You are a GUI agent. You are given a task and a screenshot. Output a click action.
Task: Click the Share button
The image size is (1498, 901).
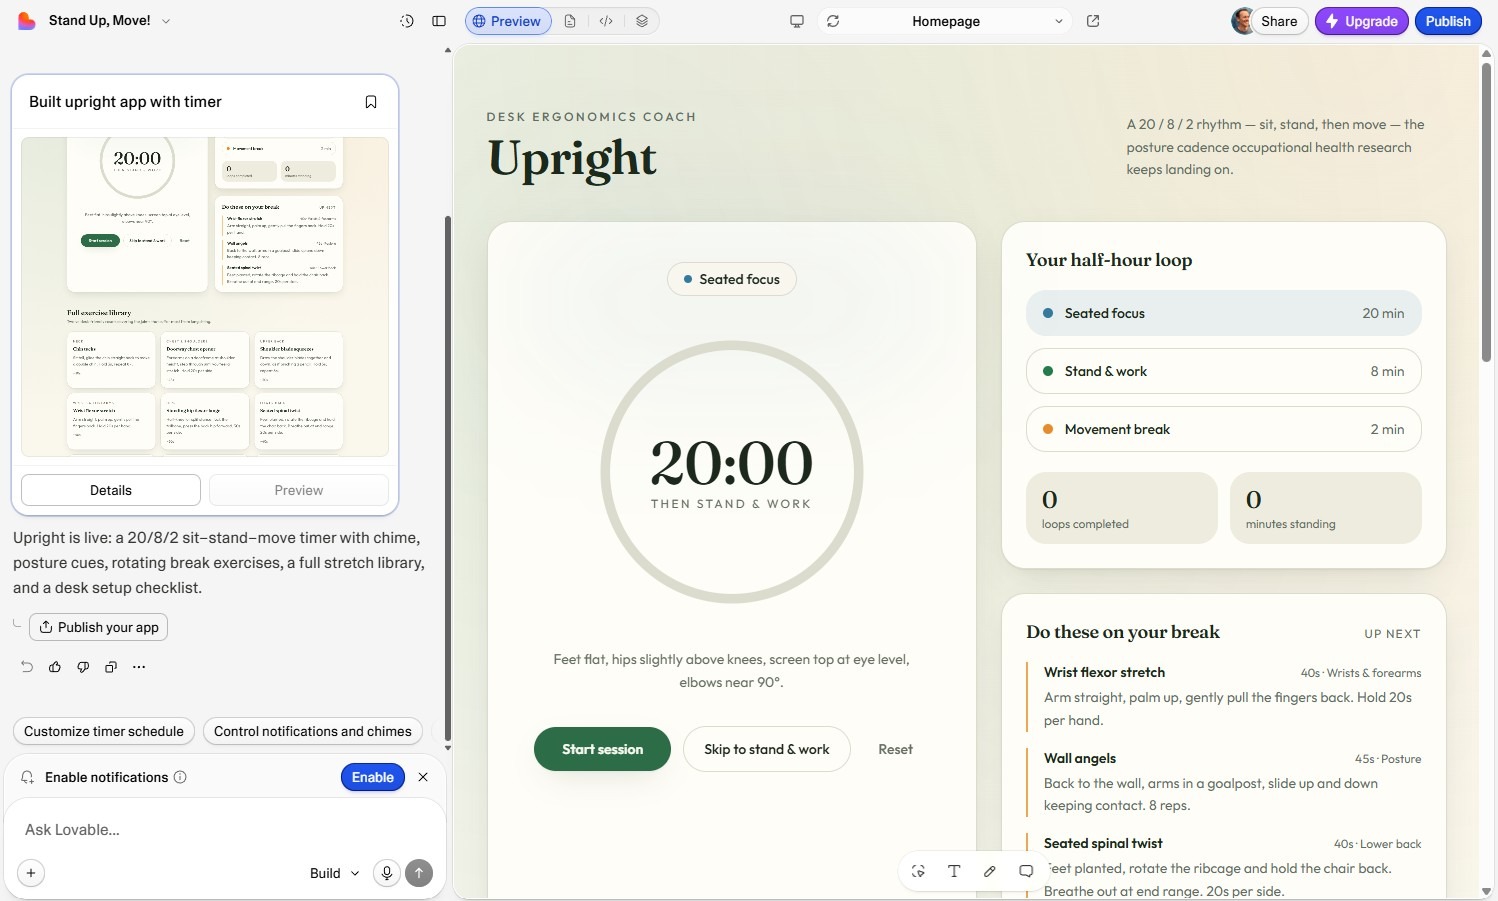pyautogui.click(x=1279, y=21)
